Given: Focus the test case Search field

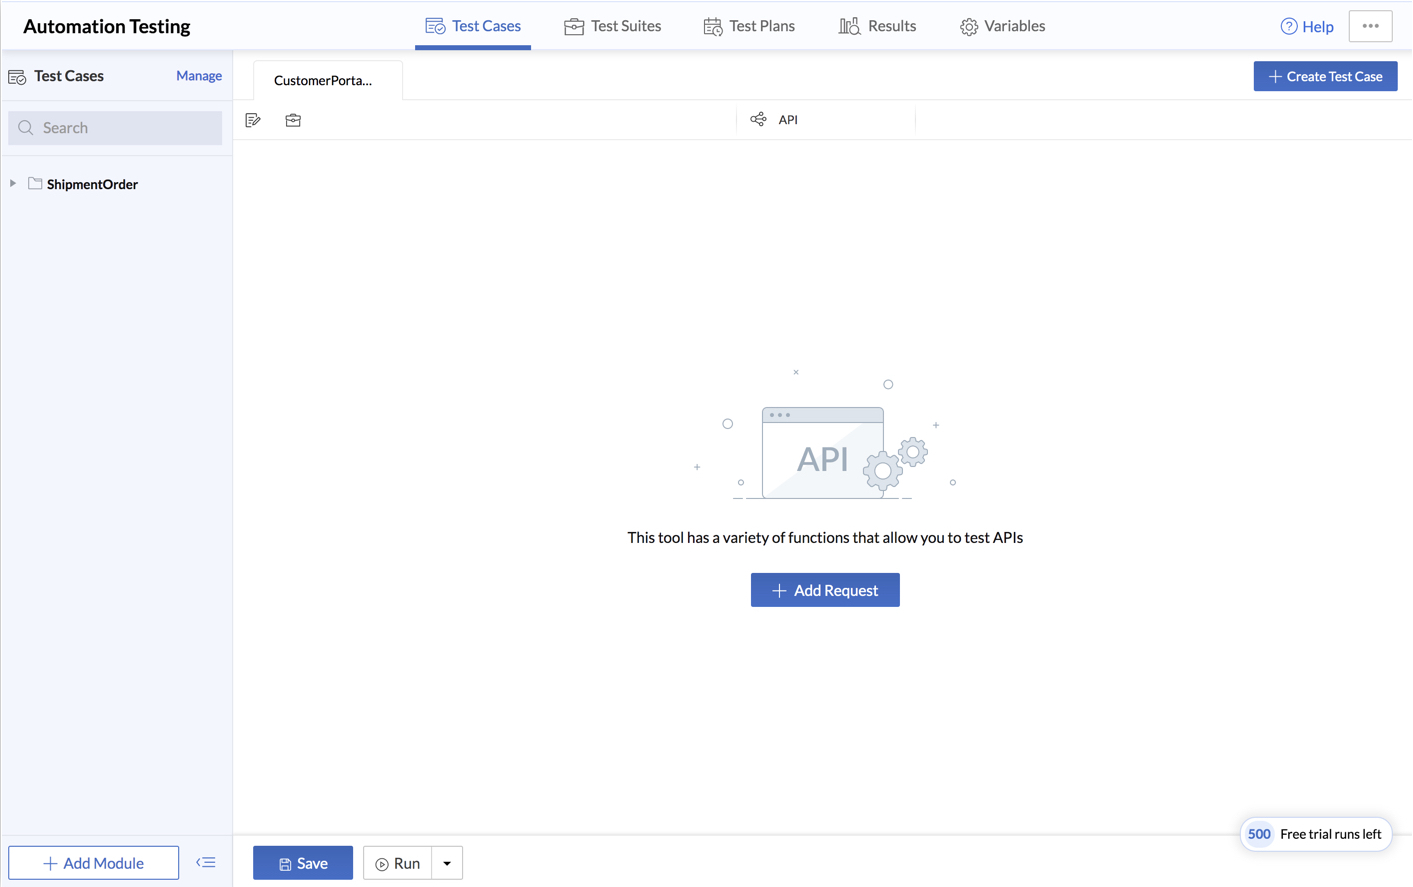Looking at the screenshot, I should tap(115, 127).
